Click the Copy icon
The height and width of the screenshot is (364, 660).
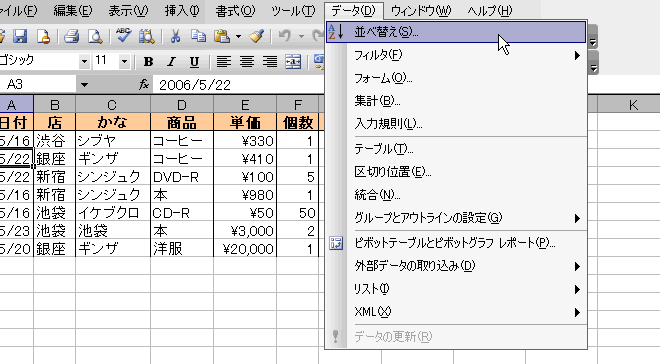198,36
